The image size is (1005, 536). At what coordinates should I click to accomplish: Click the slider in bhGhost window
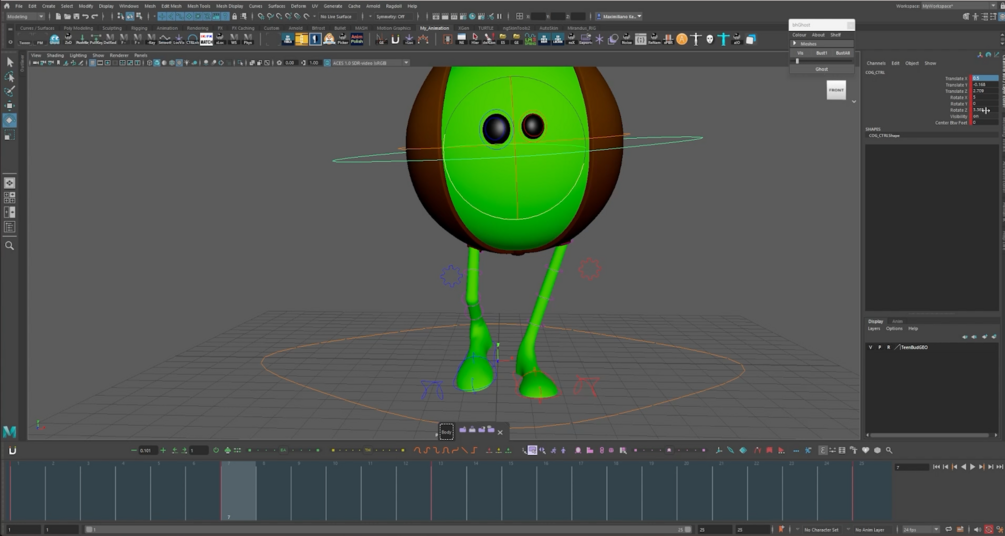[x=797, y=61]
